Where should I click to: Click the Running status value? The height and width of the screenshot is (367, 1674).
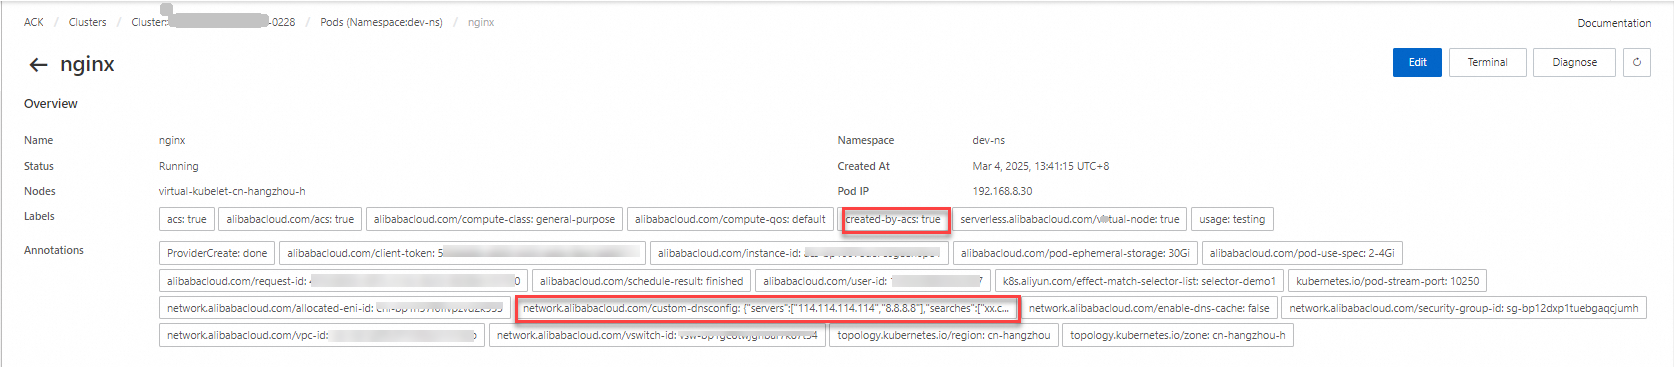point(179,166)
